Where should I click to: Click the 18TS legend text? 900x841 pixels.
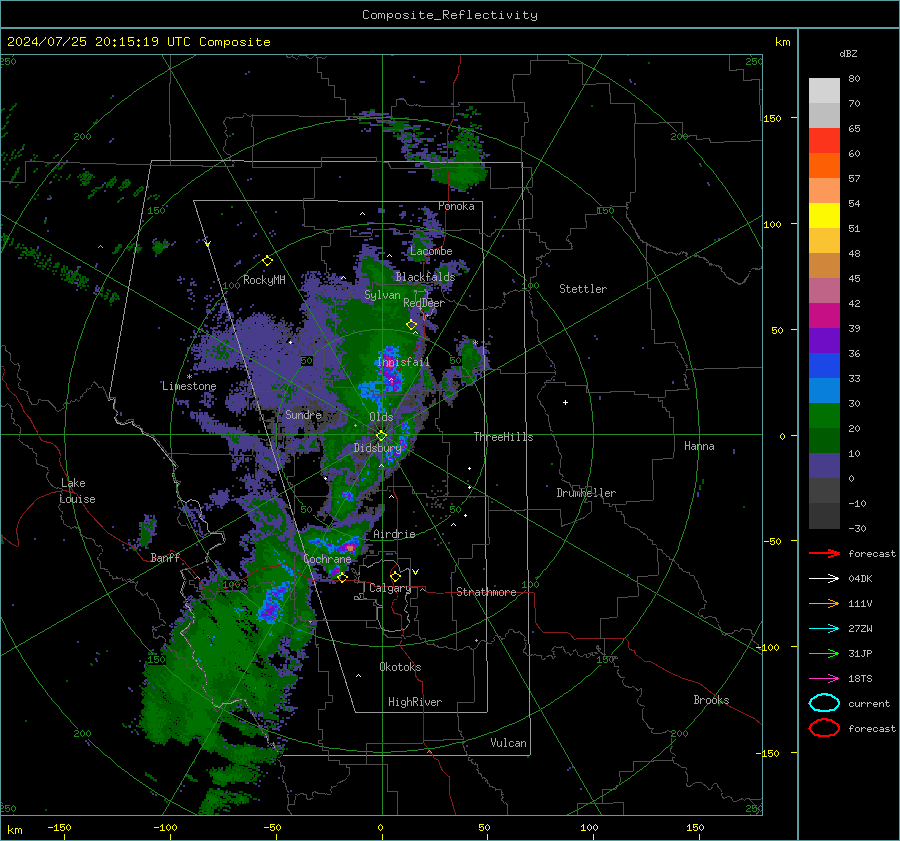[x=860, y=679]
